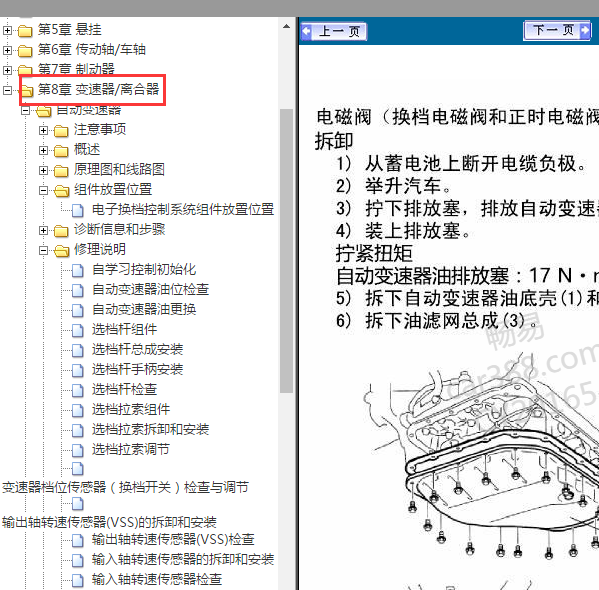
Task: Open 选档拉索调节 topic
Action: click(x=131, y=449)
